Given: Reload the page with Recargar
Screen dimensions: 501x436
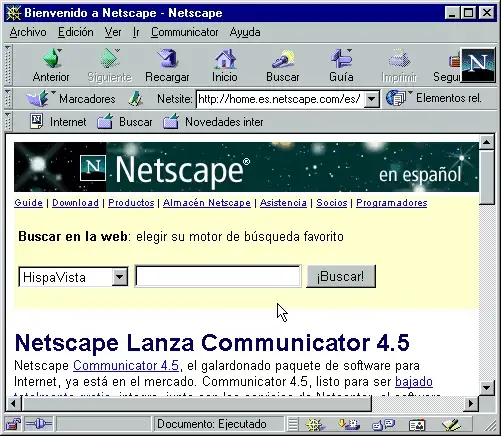Looking at the screenshot, I should point(167,66).
